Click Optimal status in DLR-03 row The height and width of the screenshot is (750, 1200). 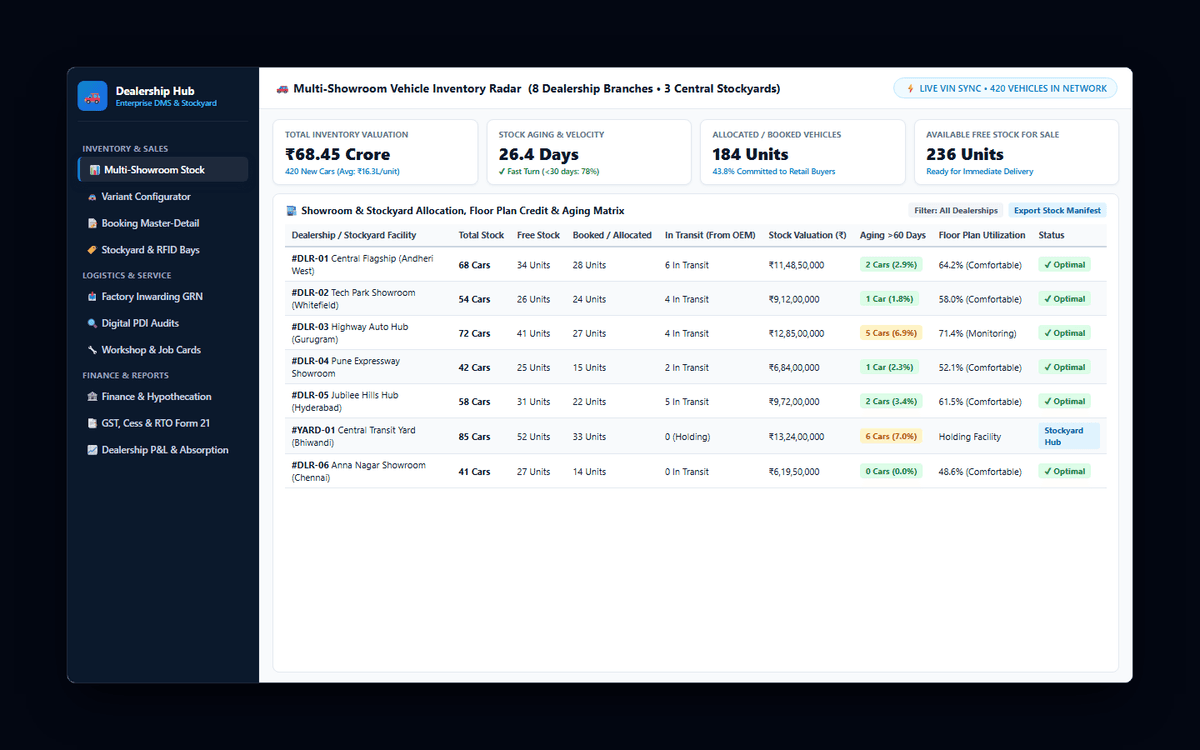pyautogui.click(x=1065, y=333)
